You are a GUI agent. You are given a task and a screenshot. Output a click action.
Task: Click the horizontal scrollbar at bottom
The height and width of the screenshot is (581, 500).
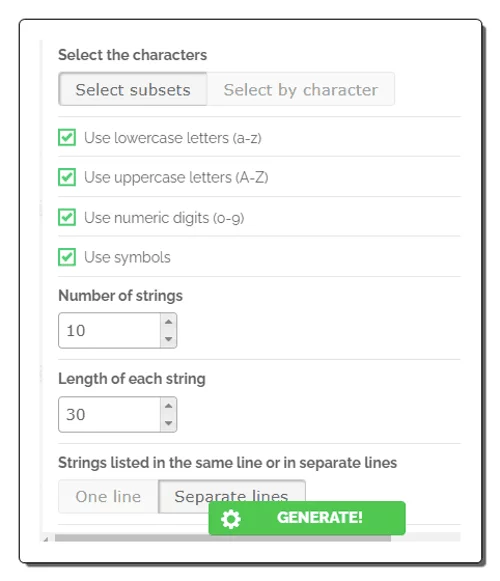[x=222, y=538]
